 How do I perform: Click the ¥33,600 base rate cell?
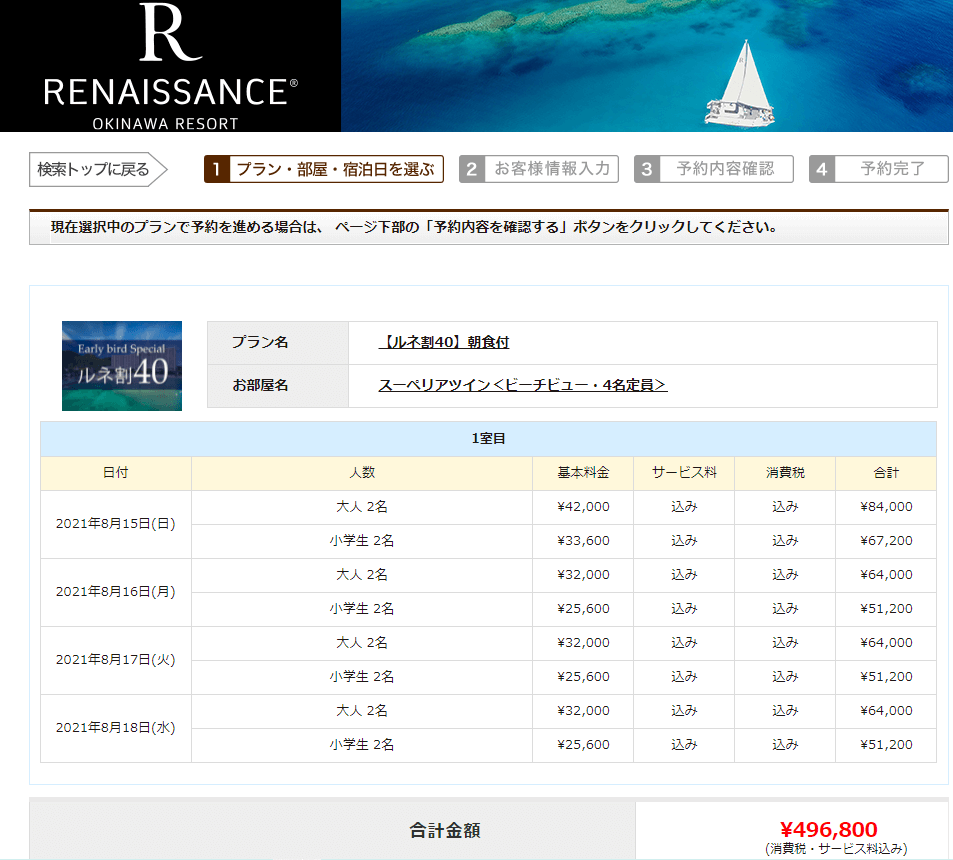point(583,541)
